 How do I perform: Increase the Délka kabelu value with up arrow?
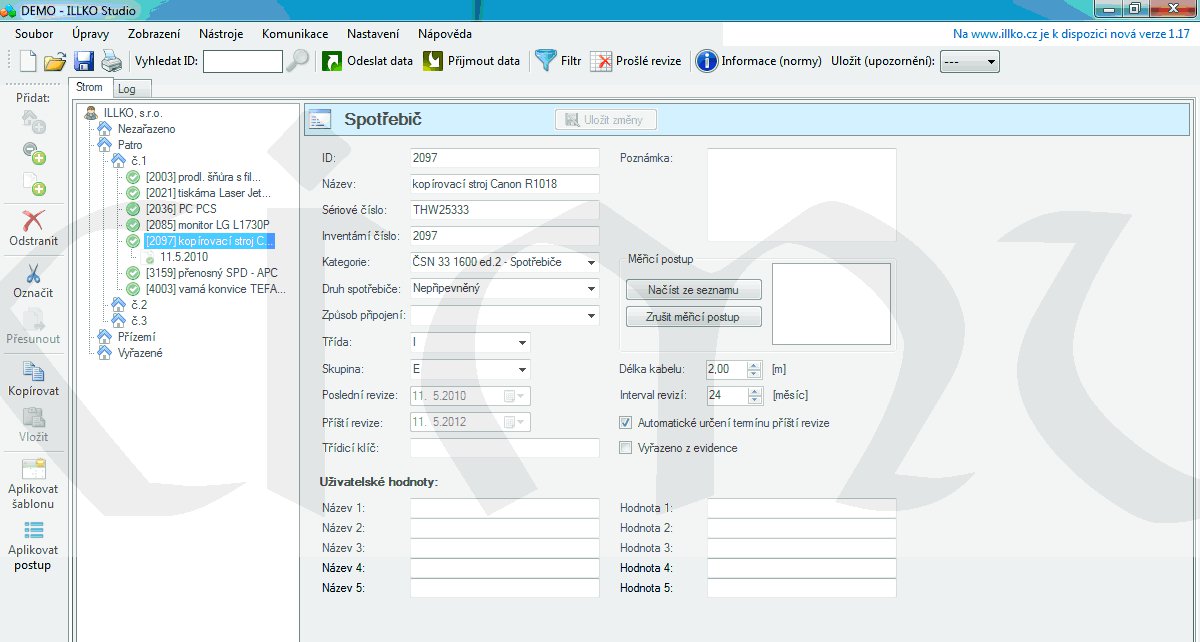755,365
